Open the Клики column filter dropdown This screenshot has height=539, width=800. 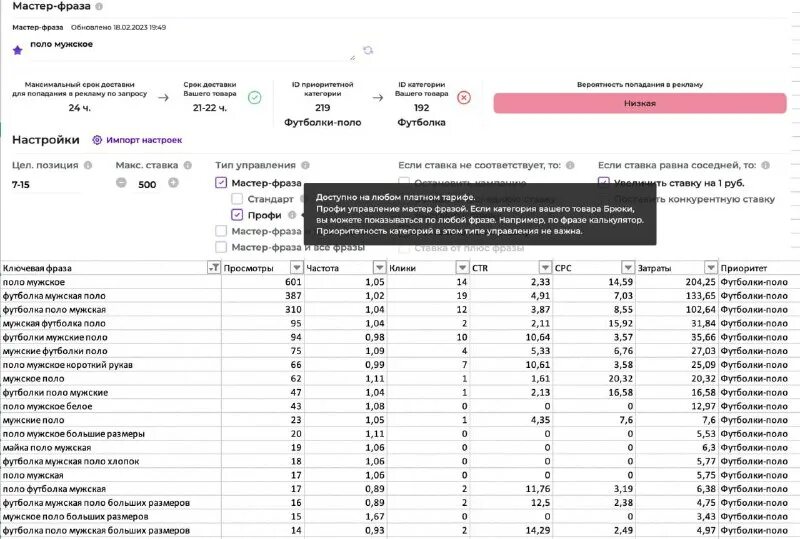(x=462, y=267)
